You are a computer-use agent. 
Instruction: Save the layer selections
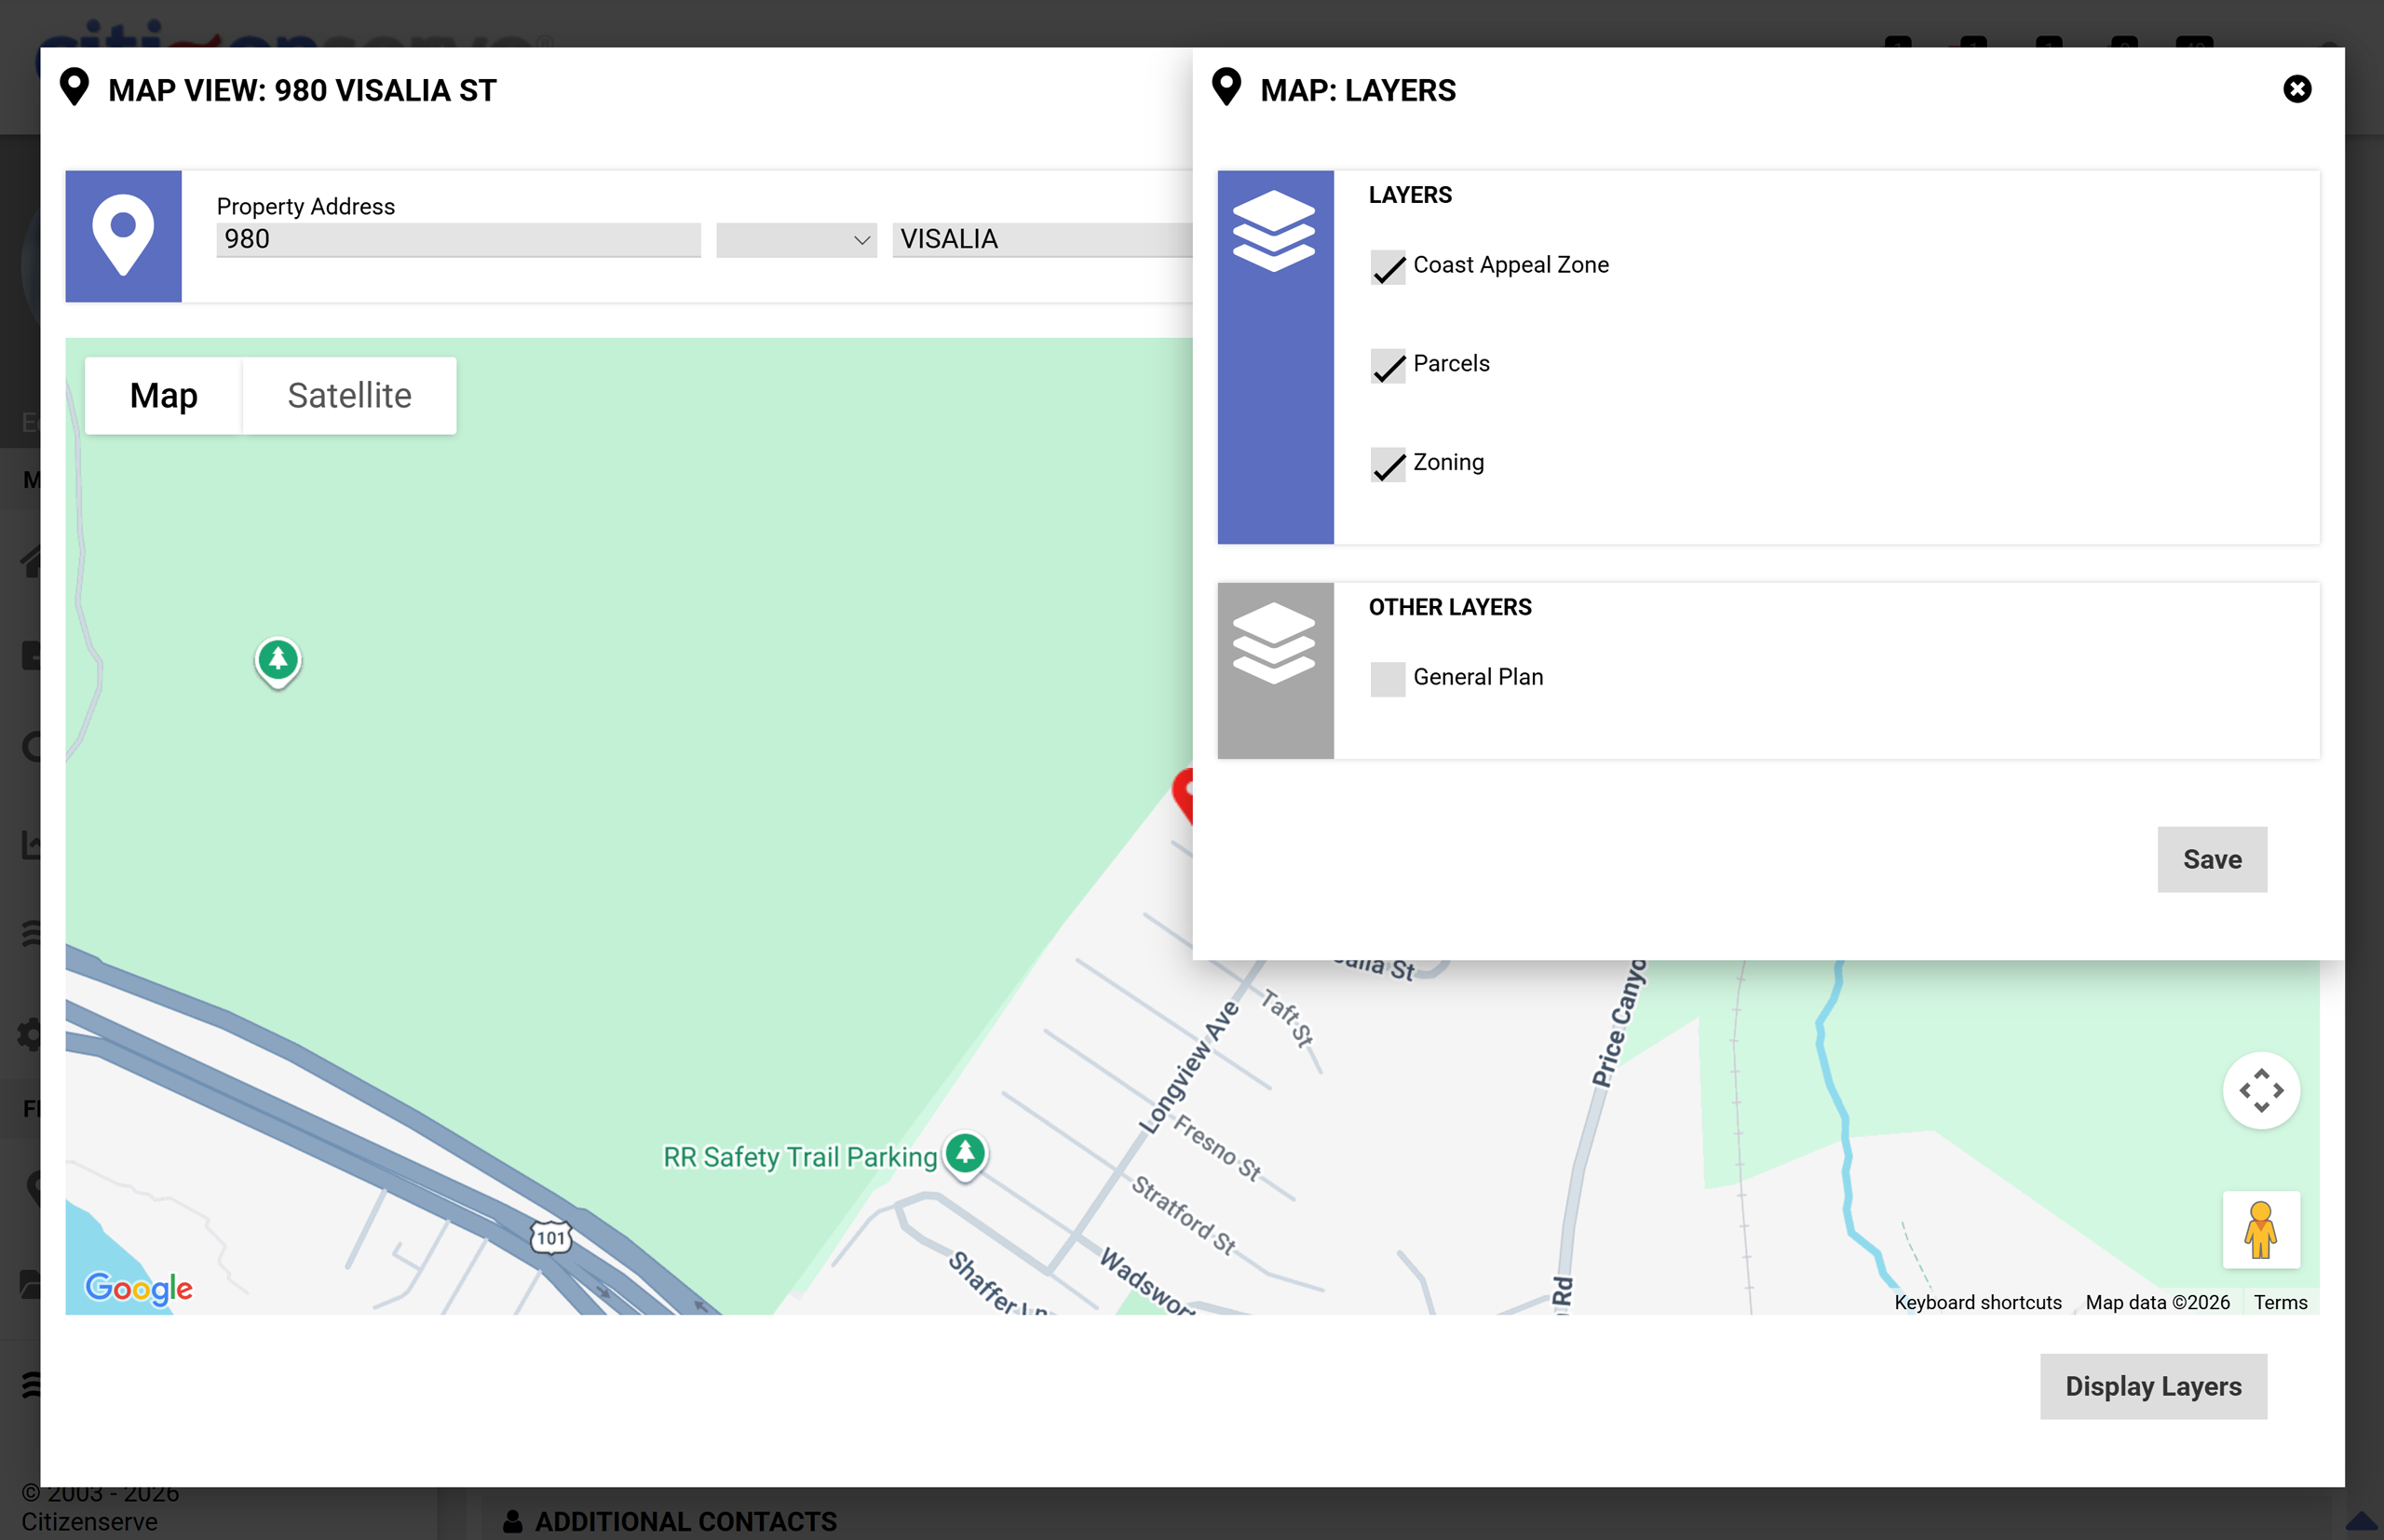pos(2211,859)
